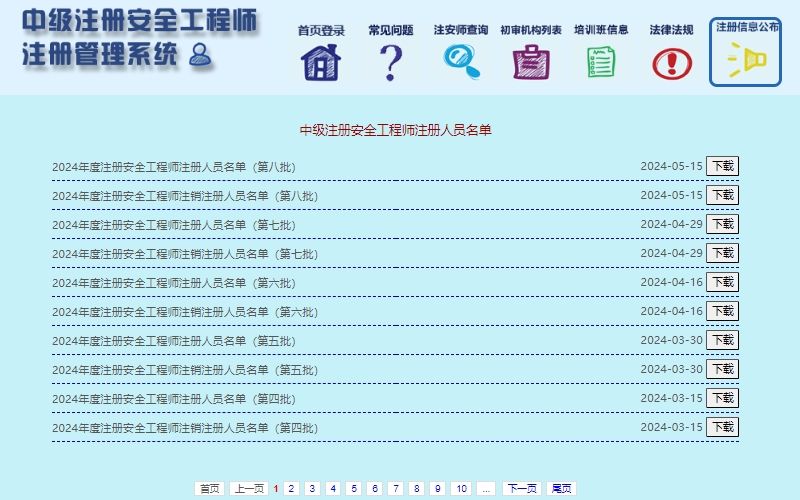Image resolution: width=800 pixels, height=500 pixels.
Task: Click the house icon for 首页登录
Action: point(321,62)
